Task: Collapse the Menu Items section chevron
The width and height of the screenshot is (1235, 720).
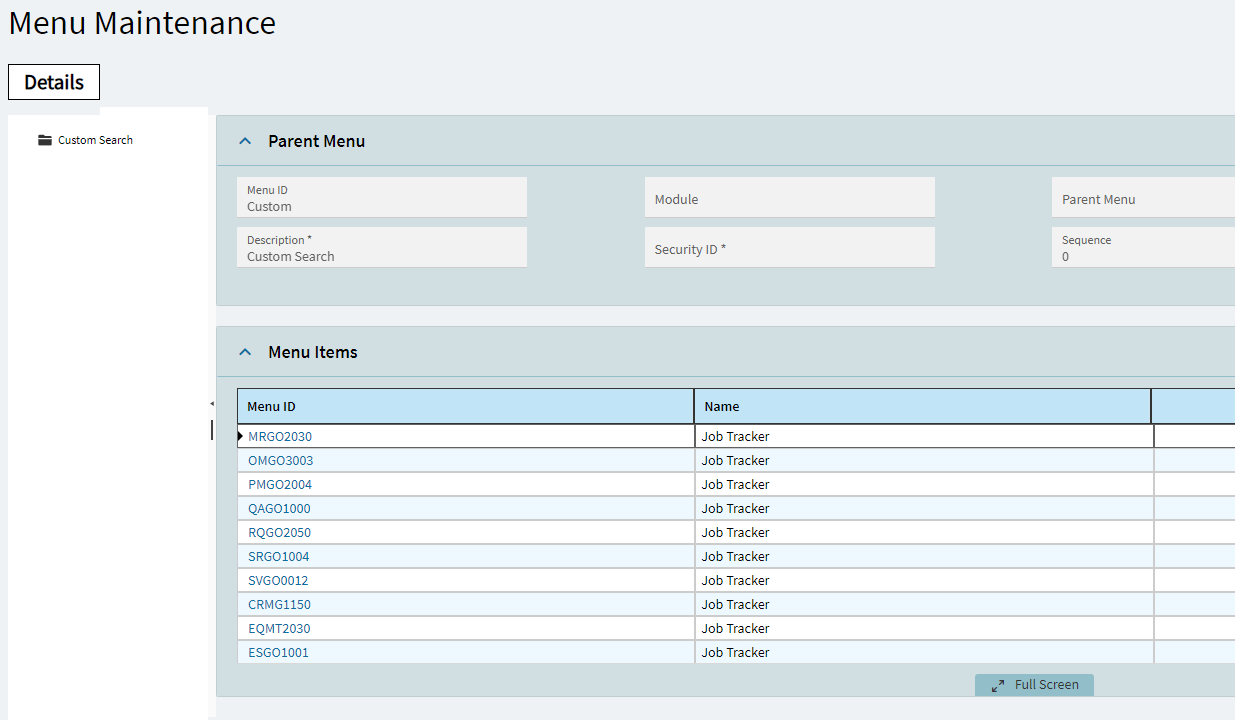Action: point(245,352)
